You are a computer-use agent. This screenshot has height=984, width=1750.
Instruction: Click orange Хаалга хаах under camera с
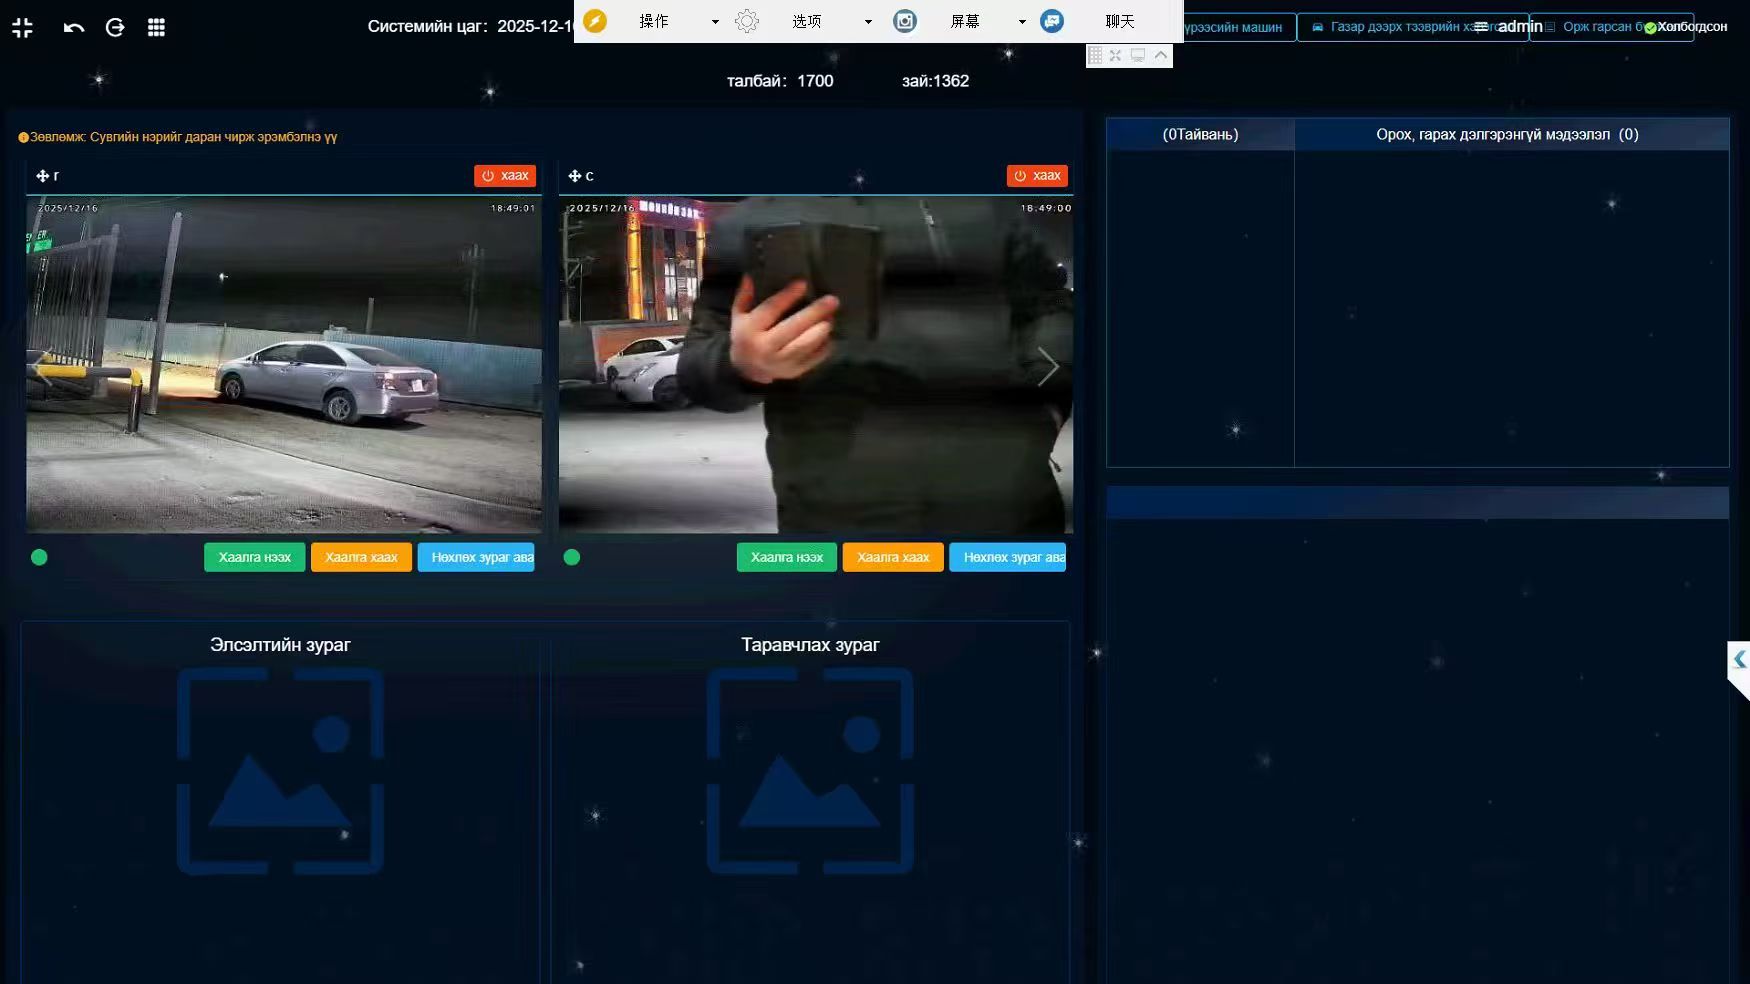click(x=893, y=557)
